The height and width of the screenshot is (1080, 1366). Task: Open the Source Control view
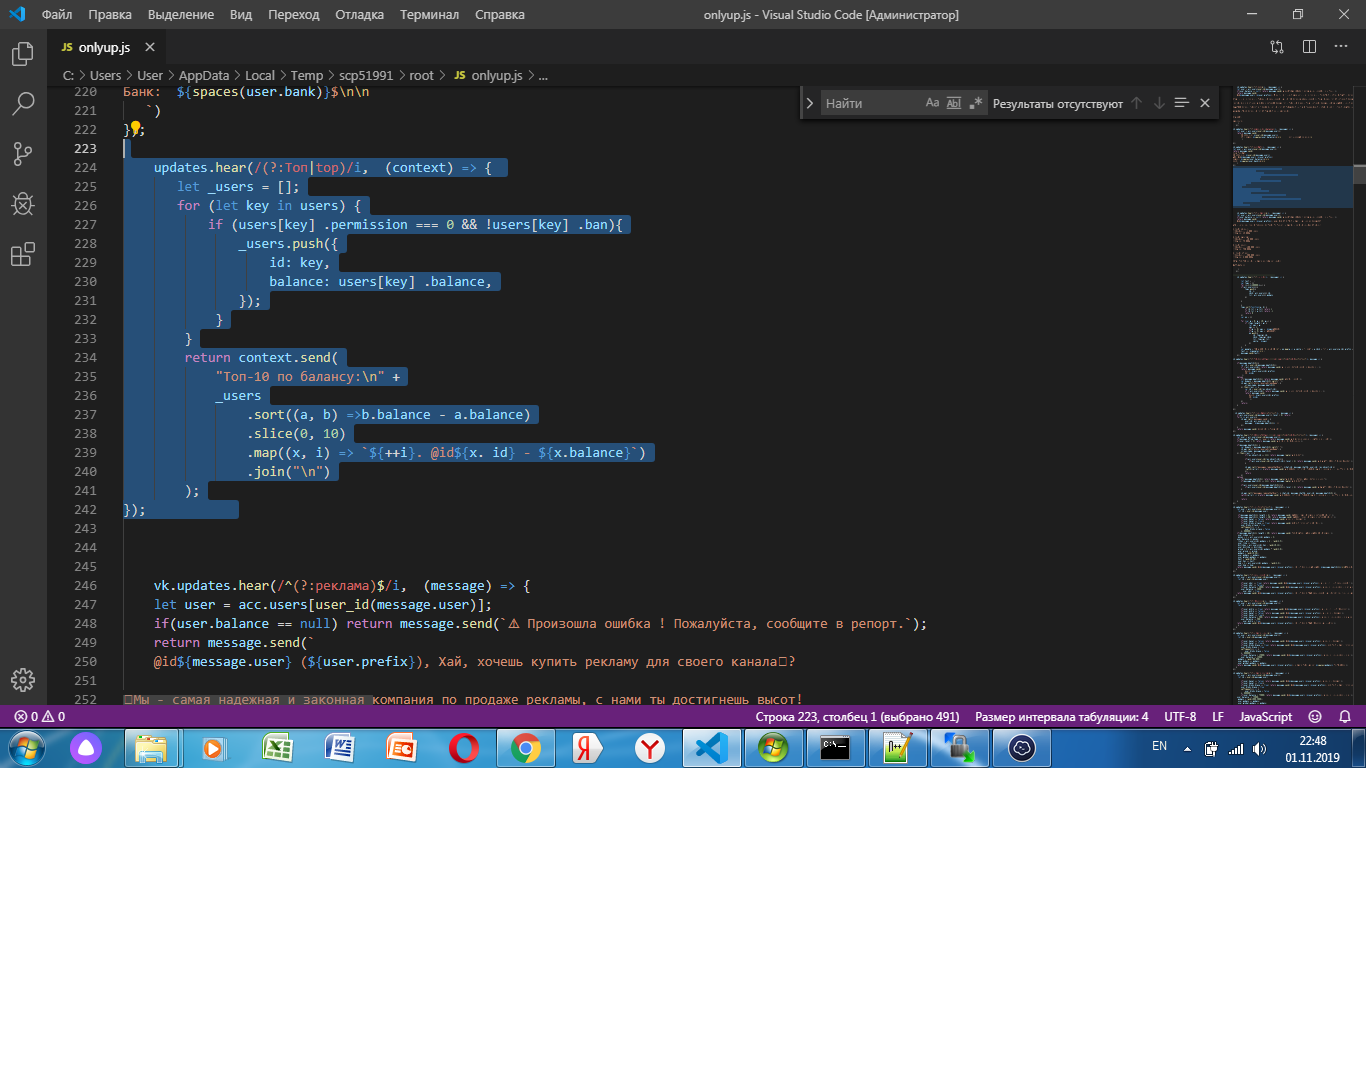pyautogui.click(x=23, y=153)
